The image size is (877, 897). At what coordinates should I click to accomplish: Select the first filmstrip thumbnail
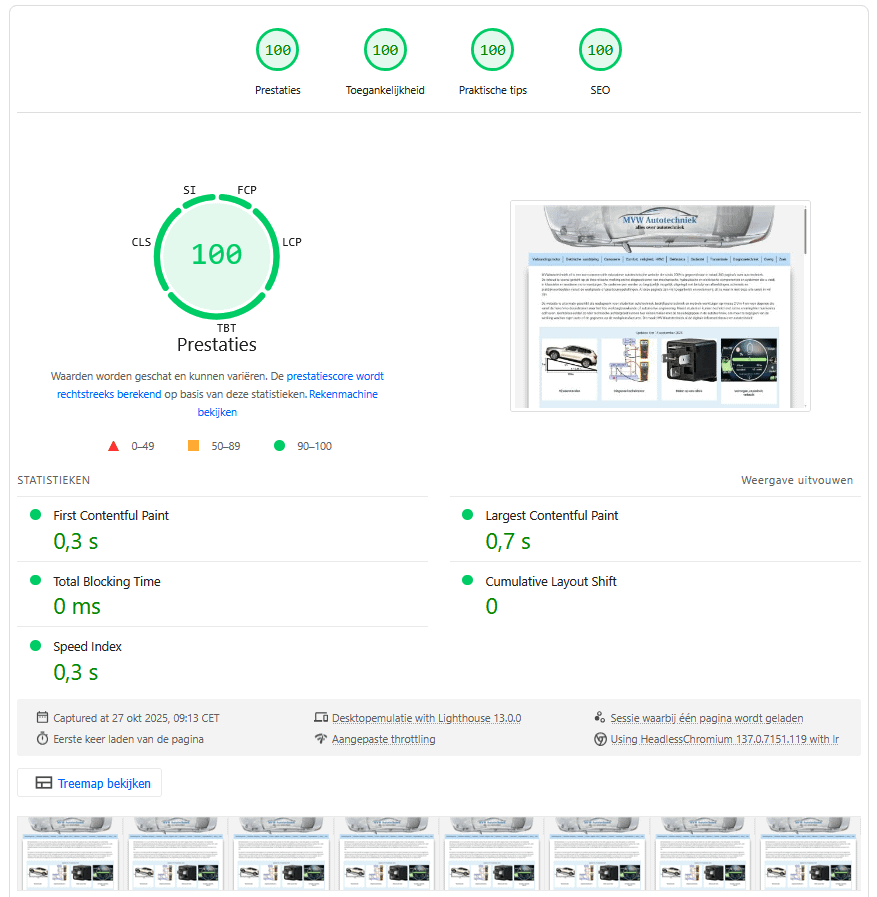pos(70,852)
